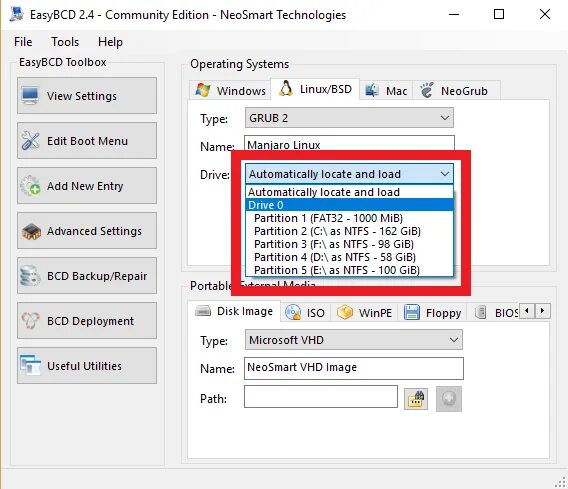Switch to the ISO tab
The height and width of the screenshot is (489, 568).
305,313
